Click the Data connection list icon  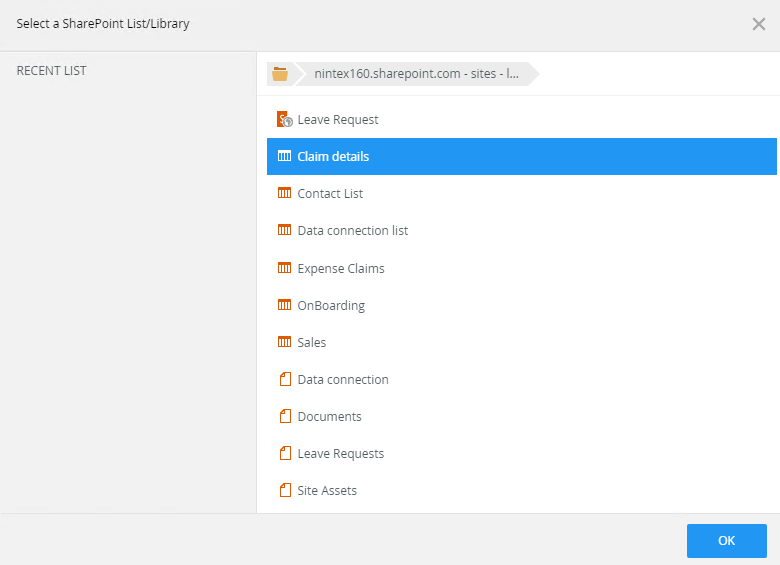(x=284, y=230)
